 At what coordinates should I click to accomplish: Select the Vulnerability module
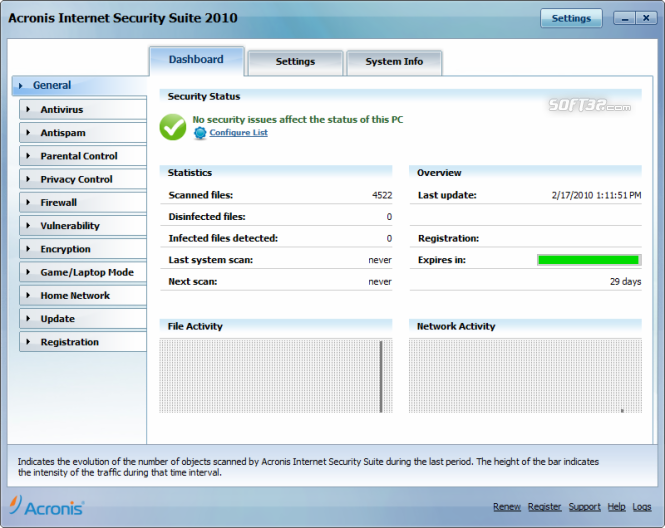(83, 226)
